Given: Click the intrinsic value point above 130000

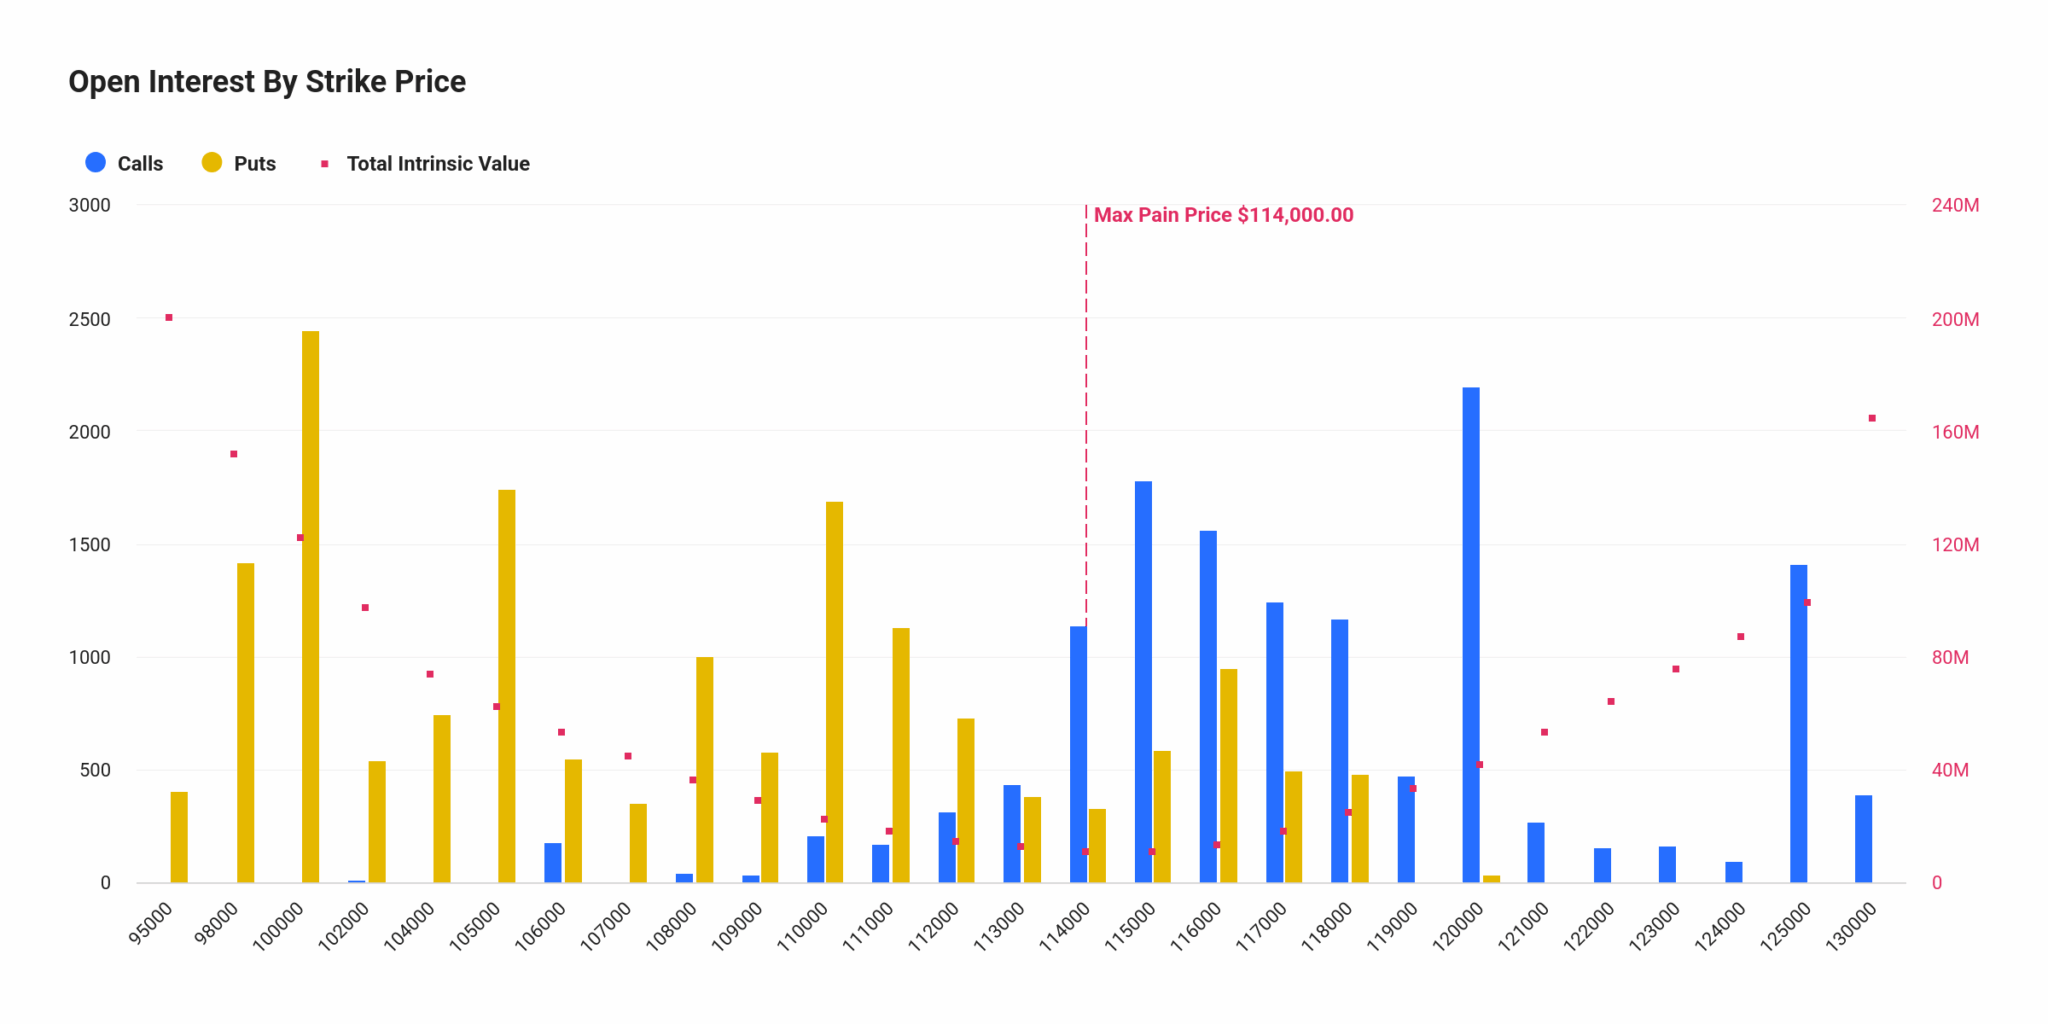Looking at the screenshot, I should 1872,418.
